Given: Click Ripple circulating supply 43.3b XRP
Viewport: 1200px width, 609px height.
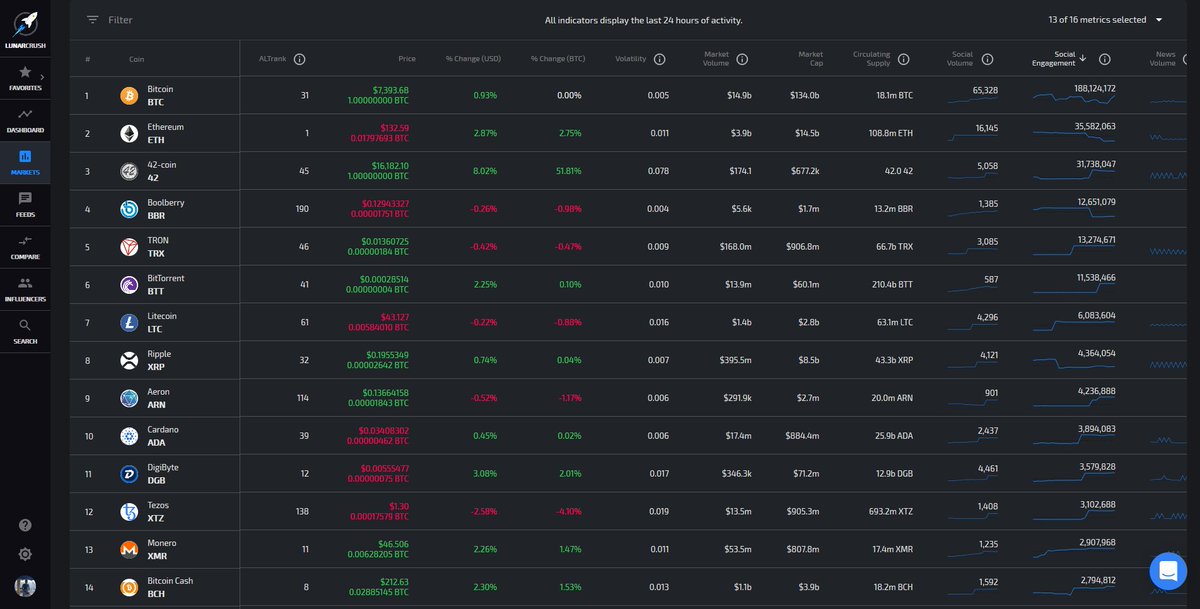Looking at the screenshot, I should pyautogui.click(x=894, y=360).
